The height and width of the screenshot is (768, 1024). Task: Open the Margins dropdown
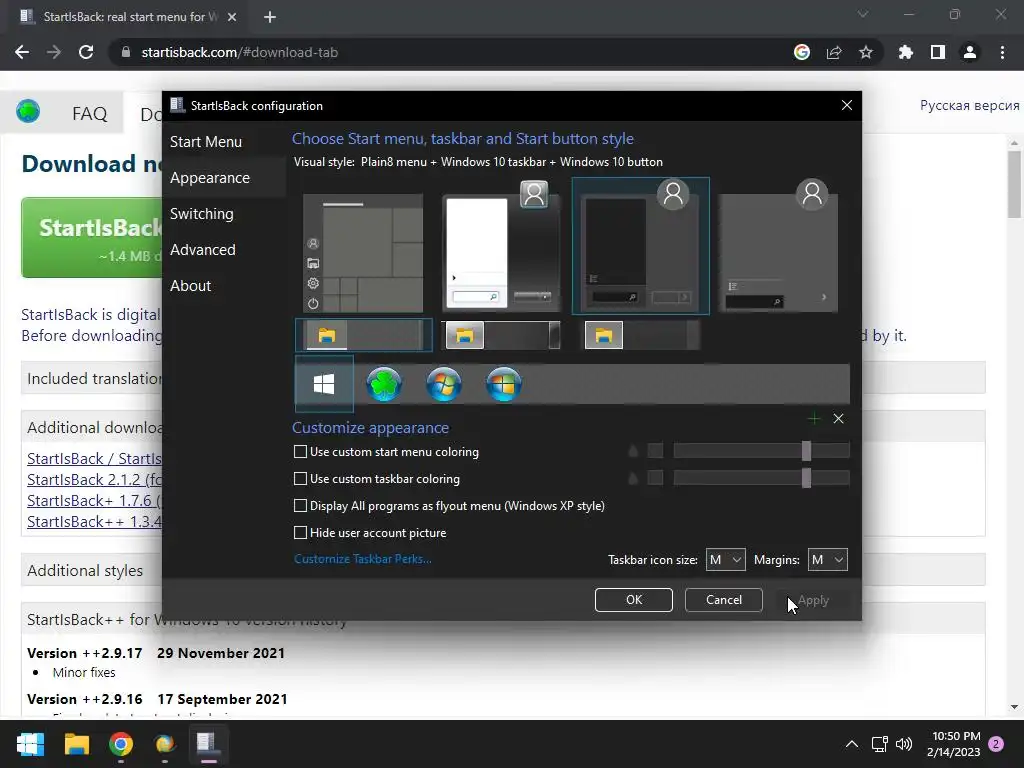coord(827,560)
